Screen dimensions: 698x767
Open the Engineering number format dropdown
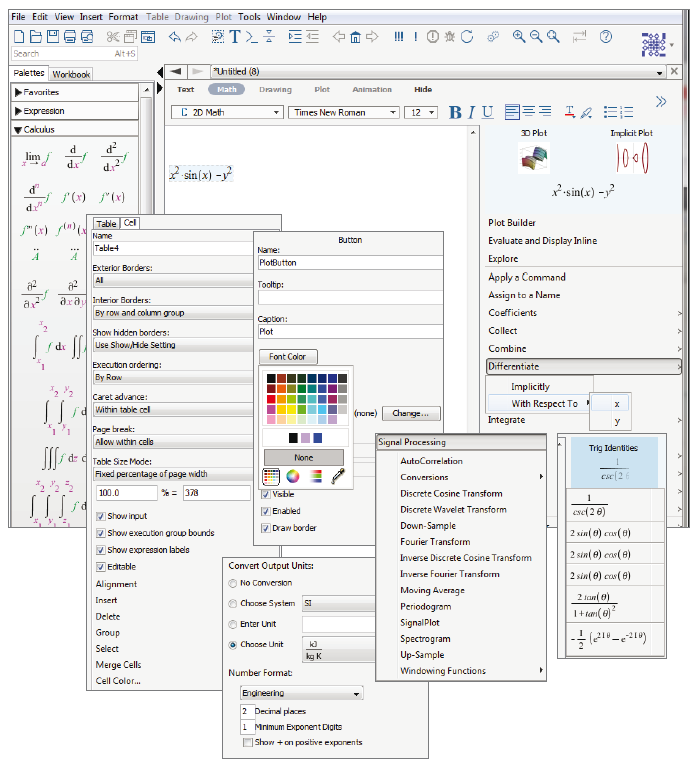pos(302,692)
